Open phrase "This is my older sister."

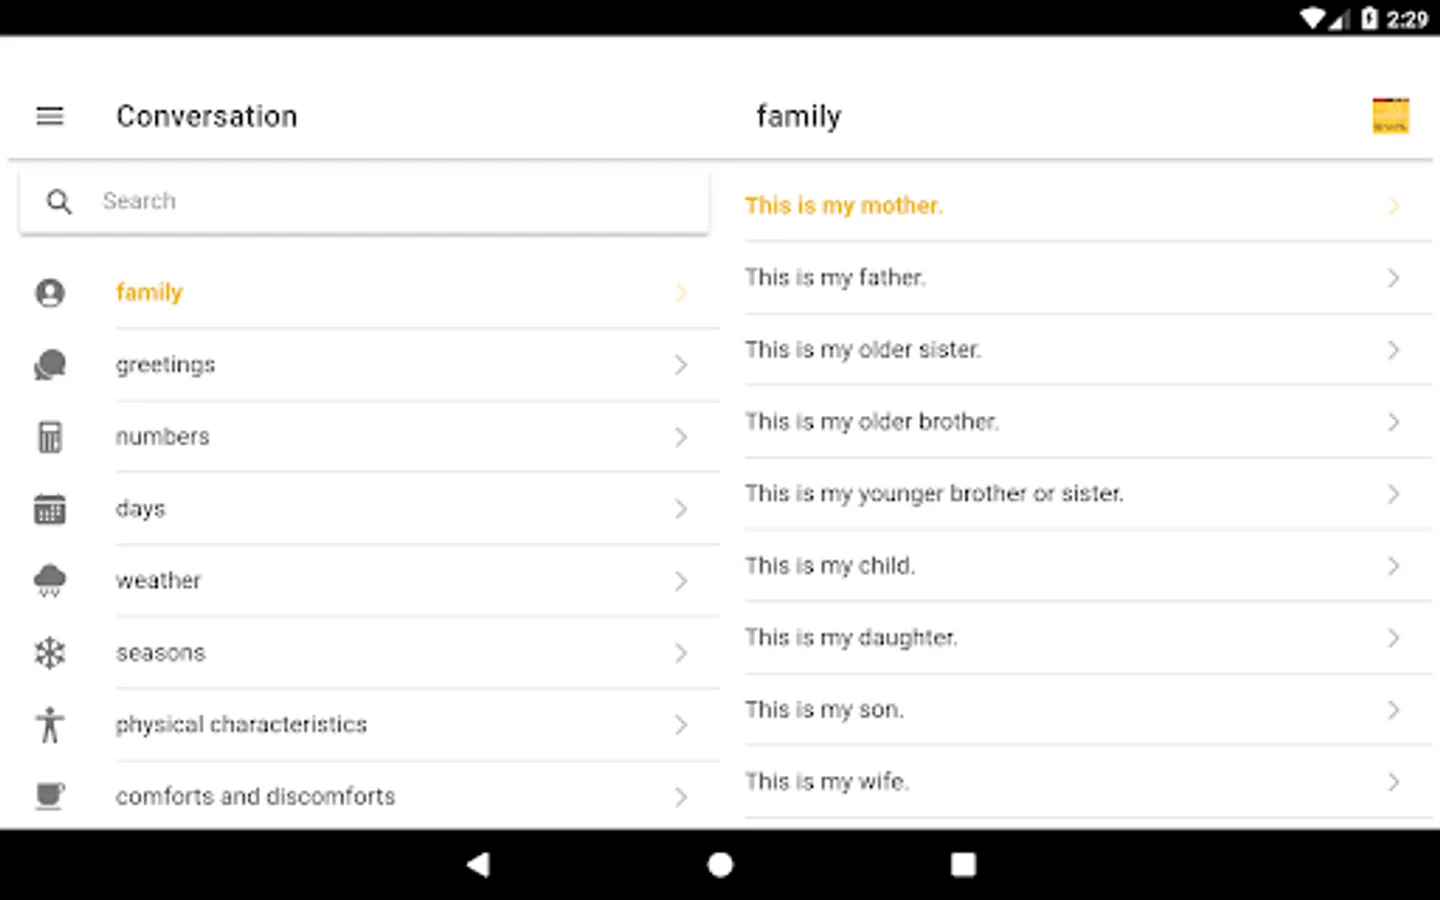[x=863, y=350]
